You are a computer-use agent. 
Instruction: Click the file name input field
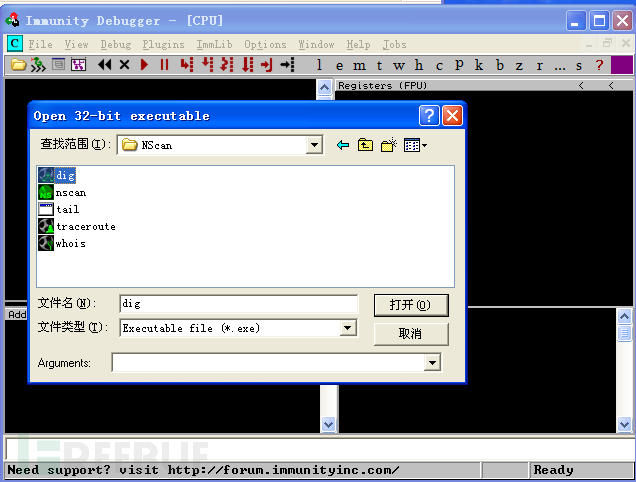coord(239,303)
